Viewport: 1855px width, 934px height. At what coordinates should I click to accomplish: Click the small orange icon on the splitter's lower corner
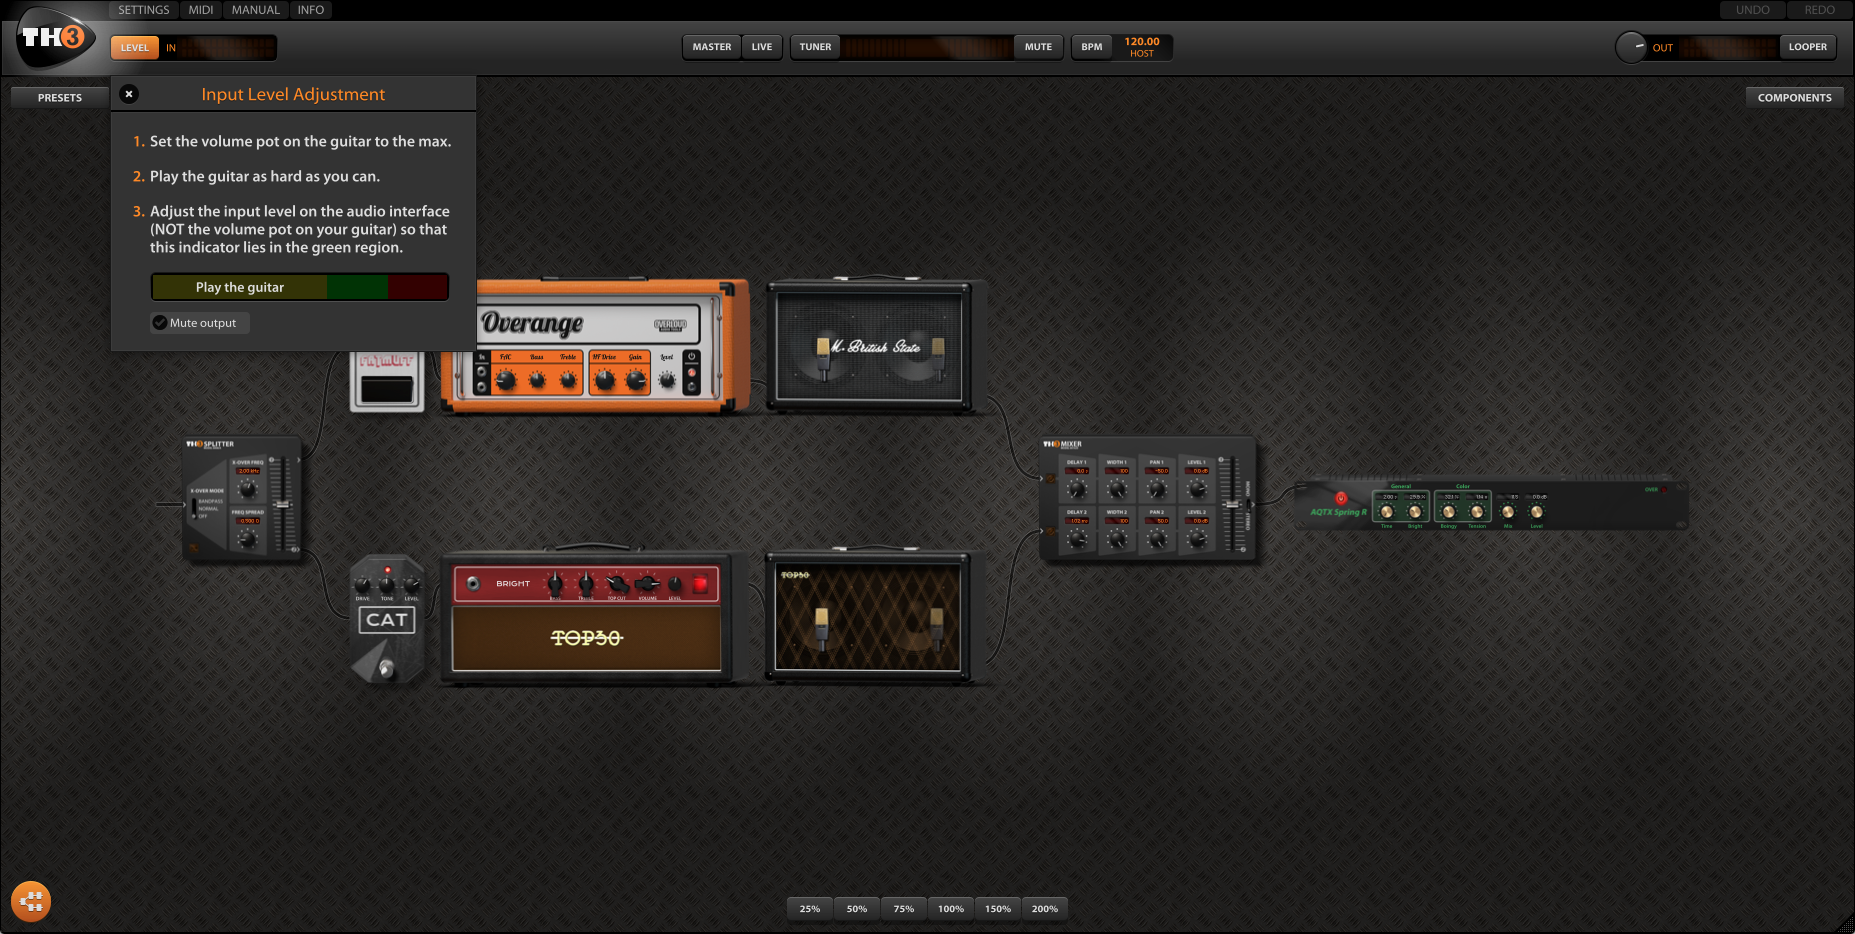click(x=194, y=547)
